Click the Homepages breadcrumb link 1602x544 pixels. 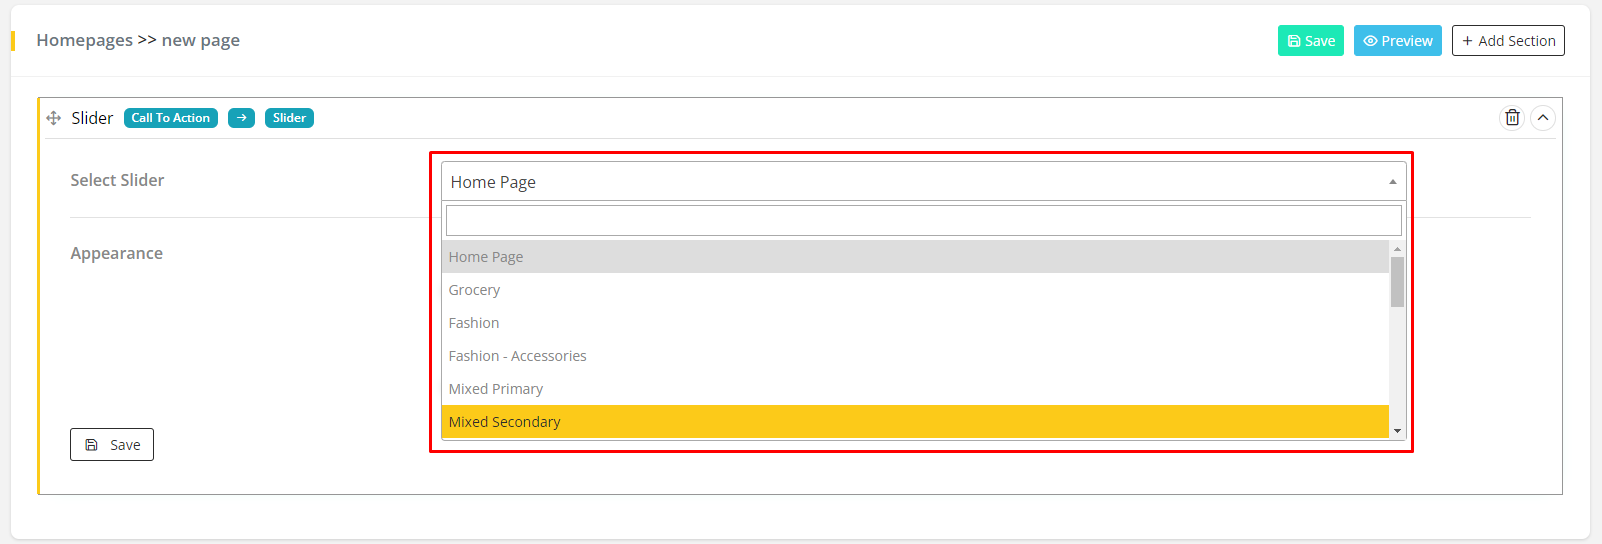tap(84, 40)
